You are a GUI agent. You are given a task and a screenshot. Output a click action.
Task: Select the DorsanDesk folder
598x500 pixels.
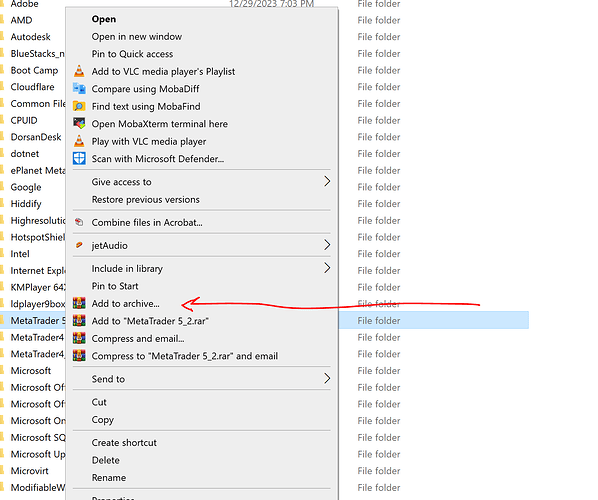click(x=36, y=137)
